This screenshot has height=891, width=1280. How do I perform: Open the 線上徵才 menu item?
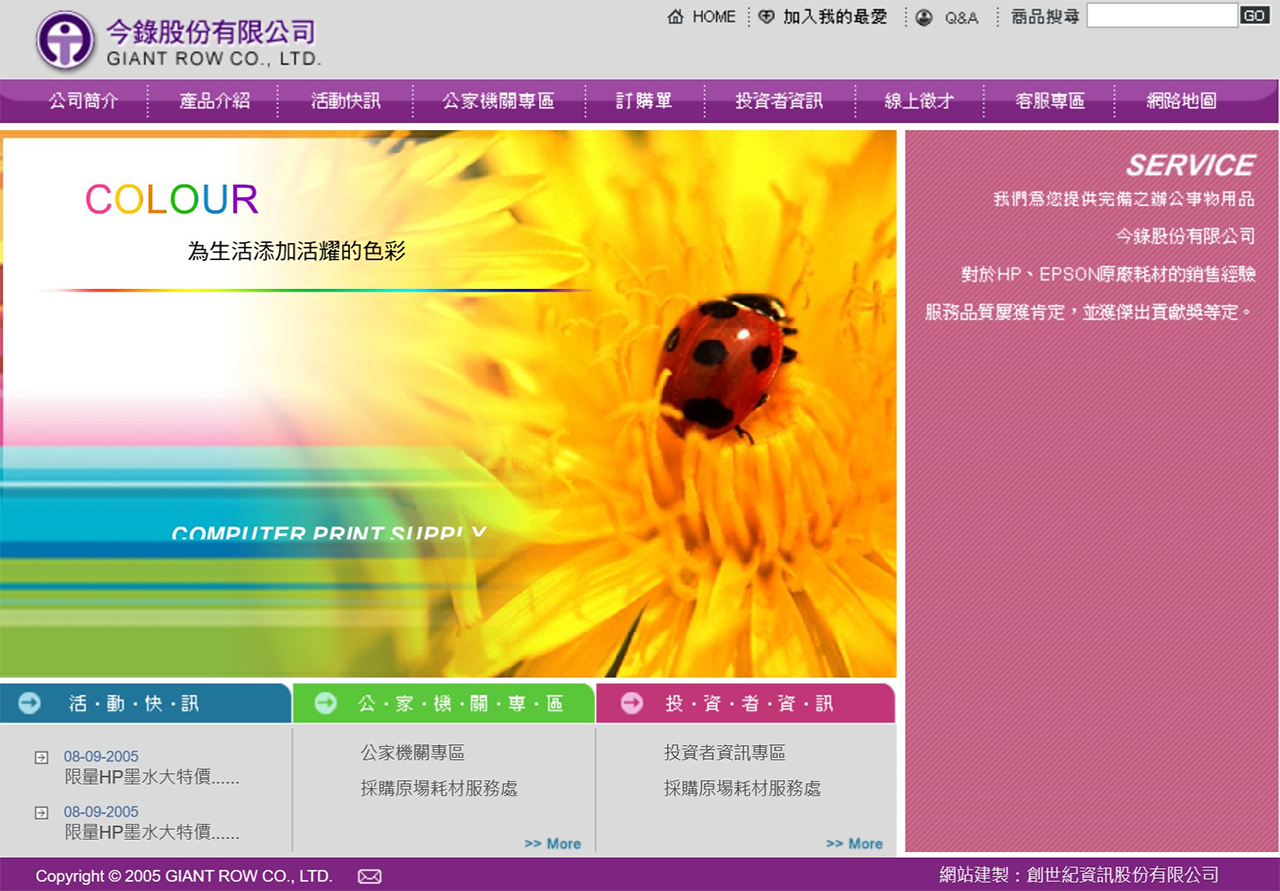pyautogui.click(x=920, y=101)
